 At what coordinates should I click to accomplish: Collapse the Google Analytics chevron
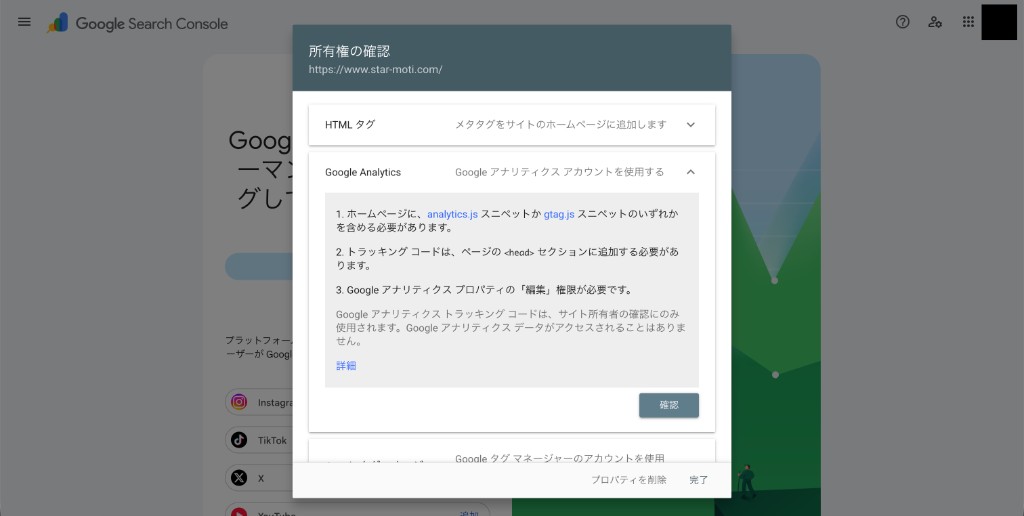(x=691, y=172)
